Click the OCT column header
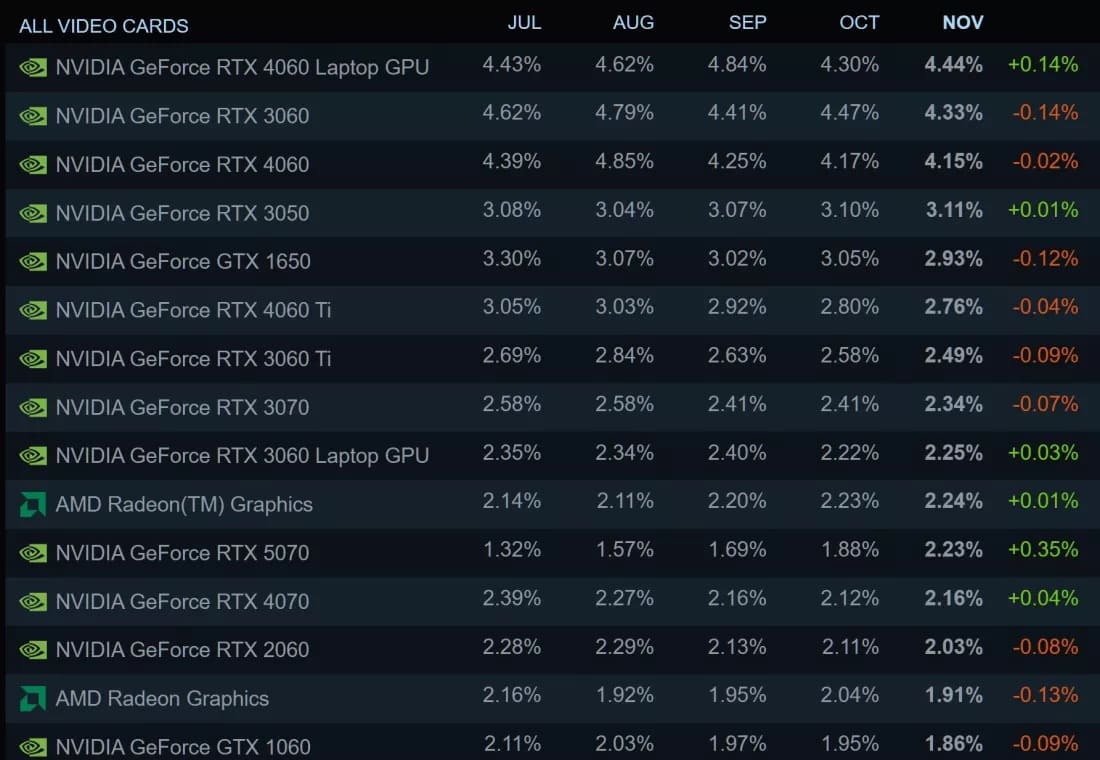1100x760 pixels. (x=859, y=23)
